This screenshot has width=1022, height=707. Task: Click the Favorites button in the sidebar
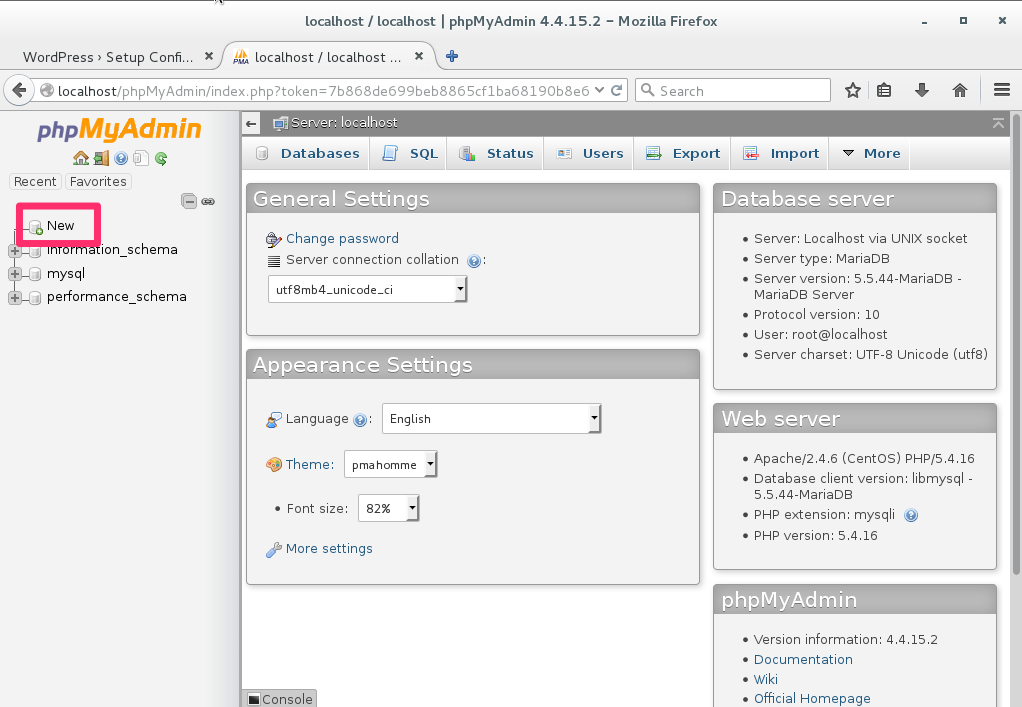[x=98, y=181]
